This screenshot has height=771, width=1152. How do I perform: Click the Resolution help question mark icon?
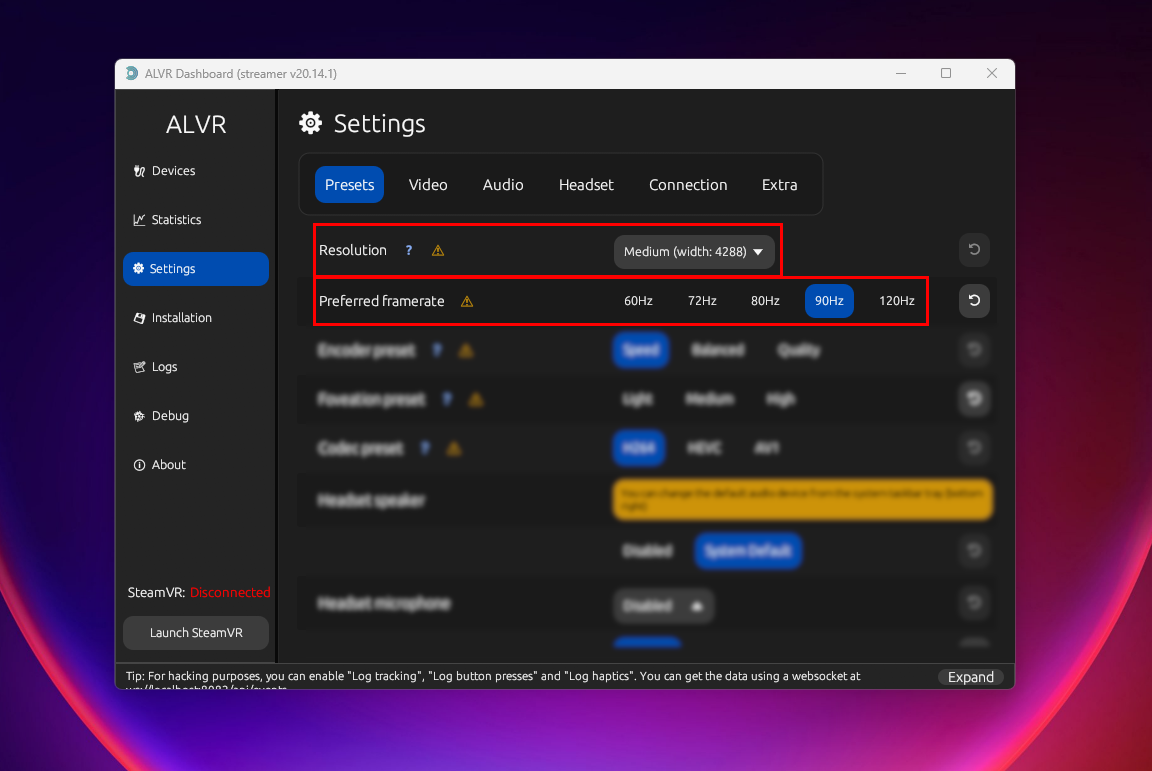click(408, 251)
